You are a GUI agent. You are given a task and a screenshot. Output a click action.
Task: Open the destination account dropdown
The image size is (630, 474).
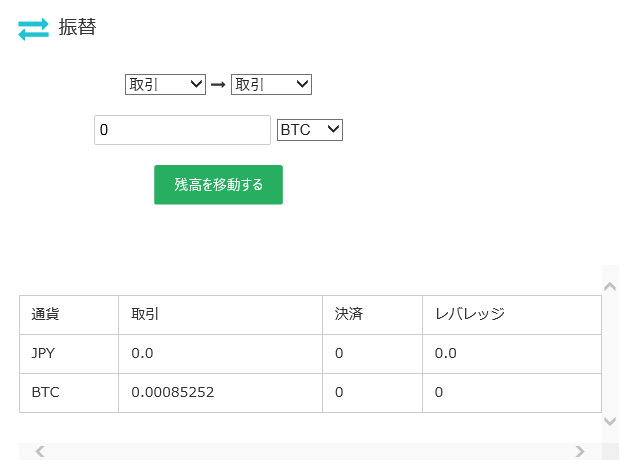coord(271,85)
